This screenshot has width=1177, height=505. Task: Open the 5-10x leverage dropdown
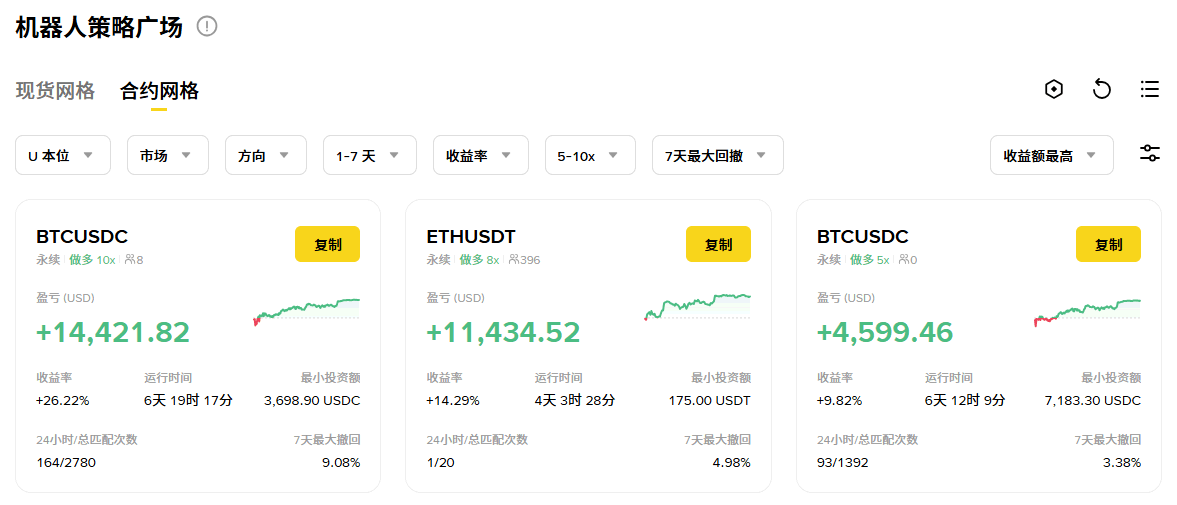(589, 155)
